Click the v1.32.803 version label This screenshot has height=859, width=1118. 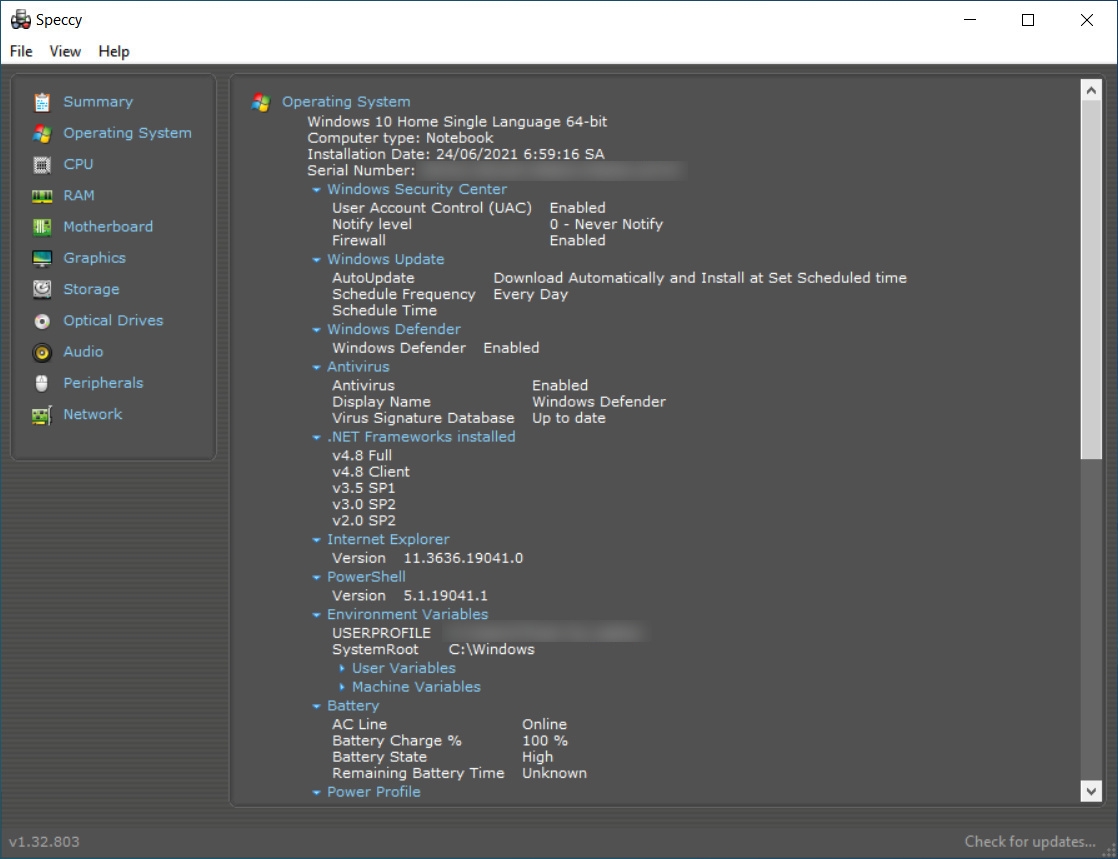pos(44,842)
